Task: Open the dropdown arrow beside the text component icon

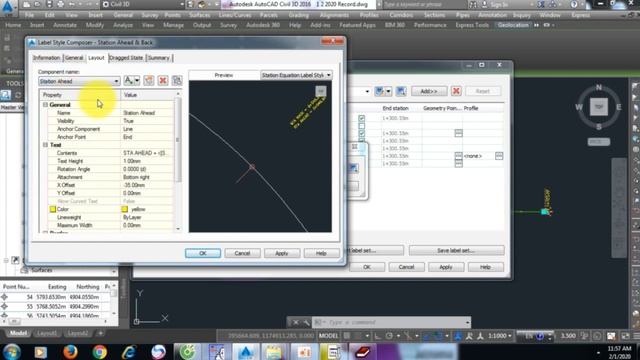Action: 137,80
